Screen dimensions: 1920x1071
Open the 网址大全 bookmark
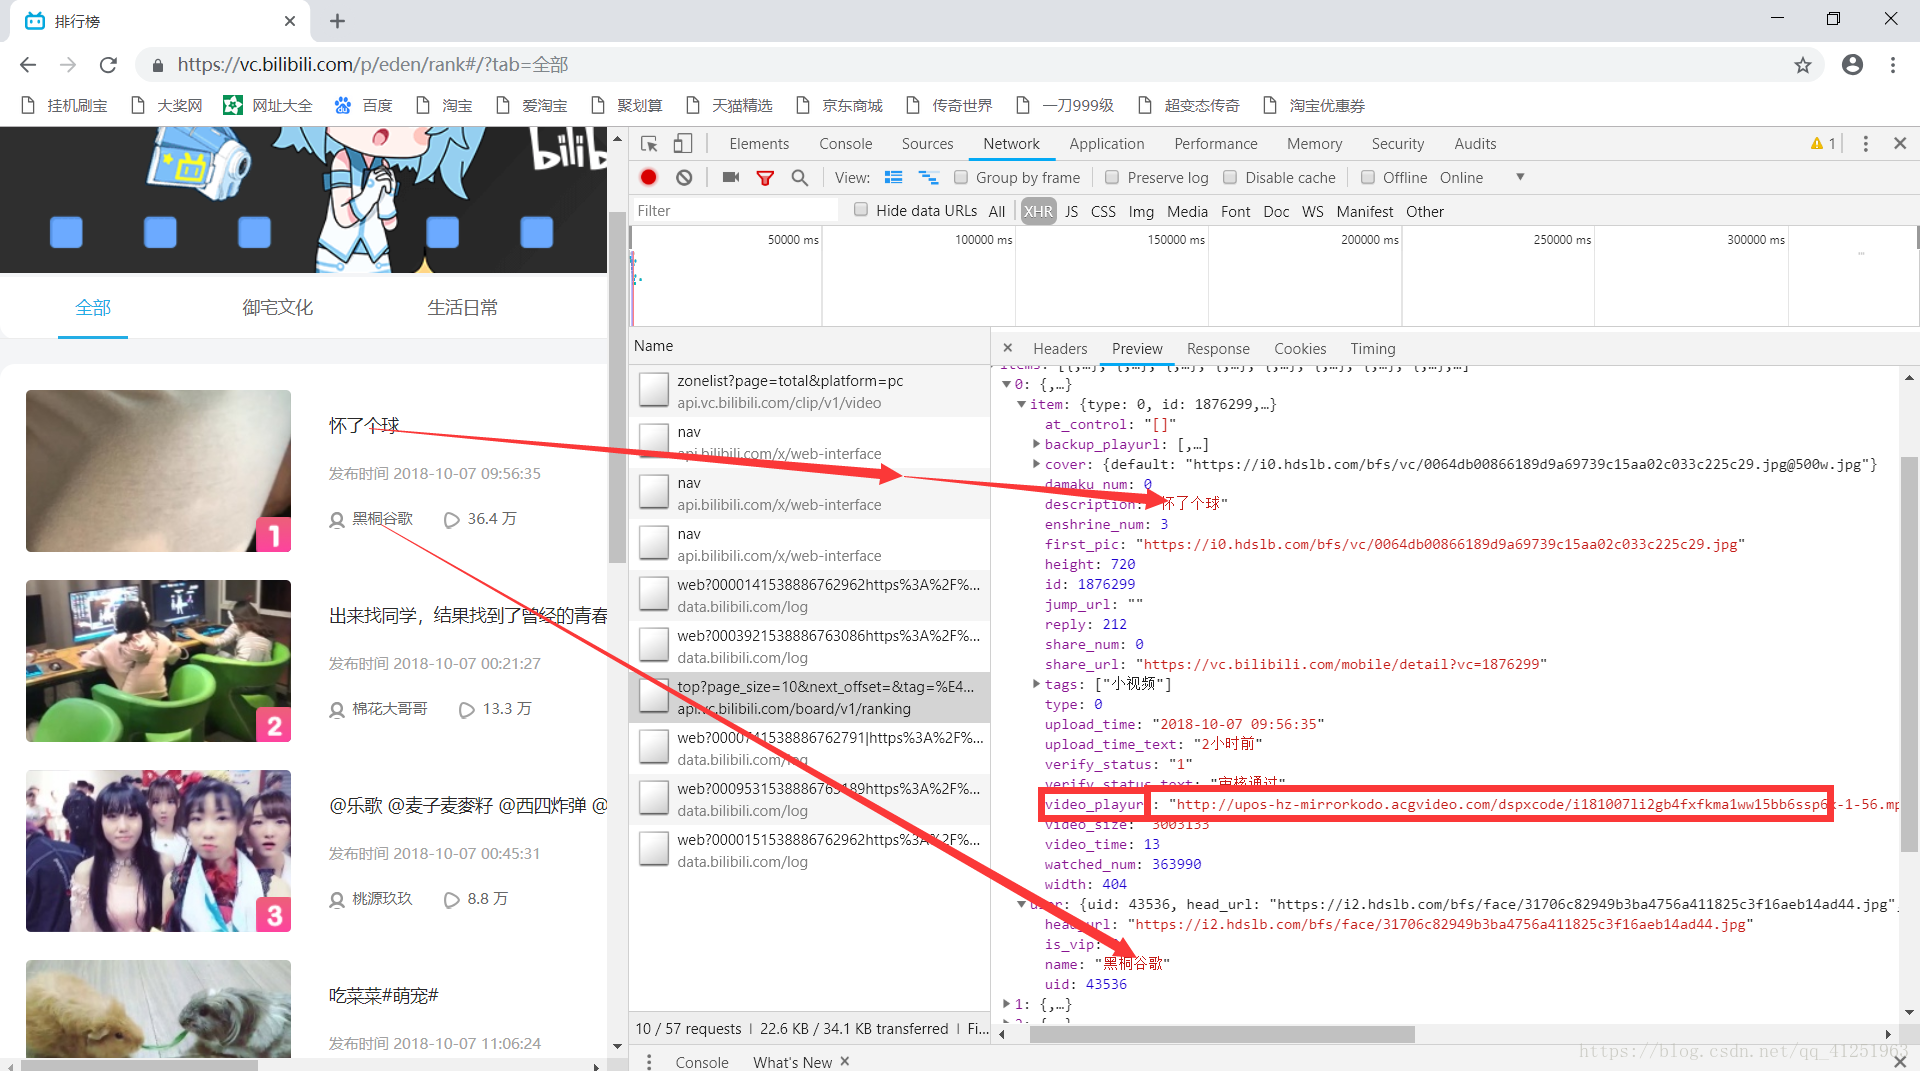(268, 106)
